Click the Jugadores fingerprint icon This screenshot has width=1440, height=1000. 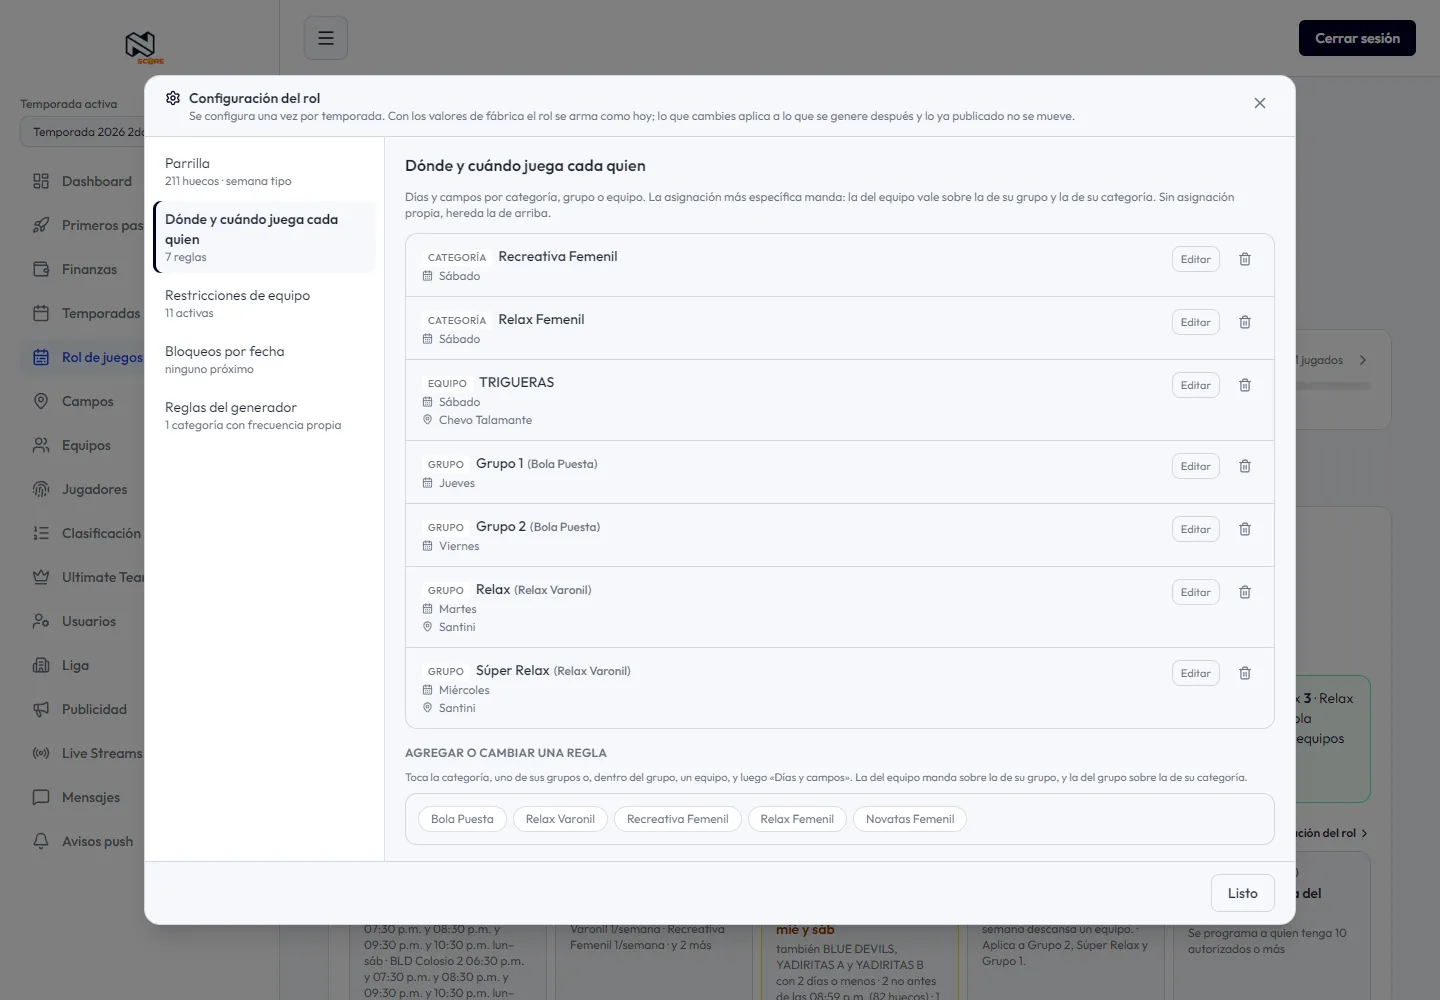pos(41,489)
